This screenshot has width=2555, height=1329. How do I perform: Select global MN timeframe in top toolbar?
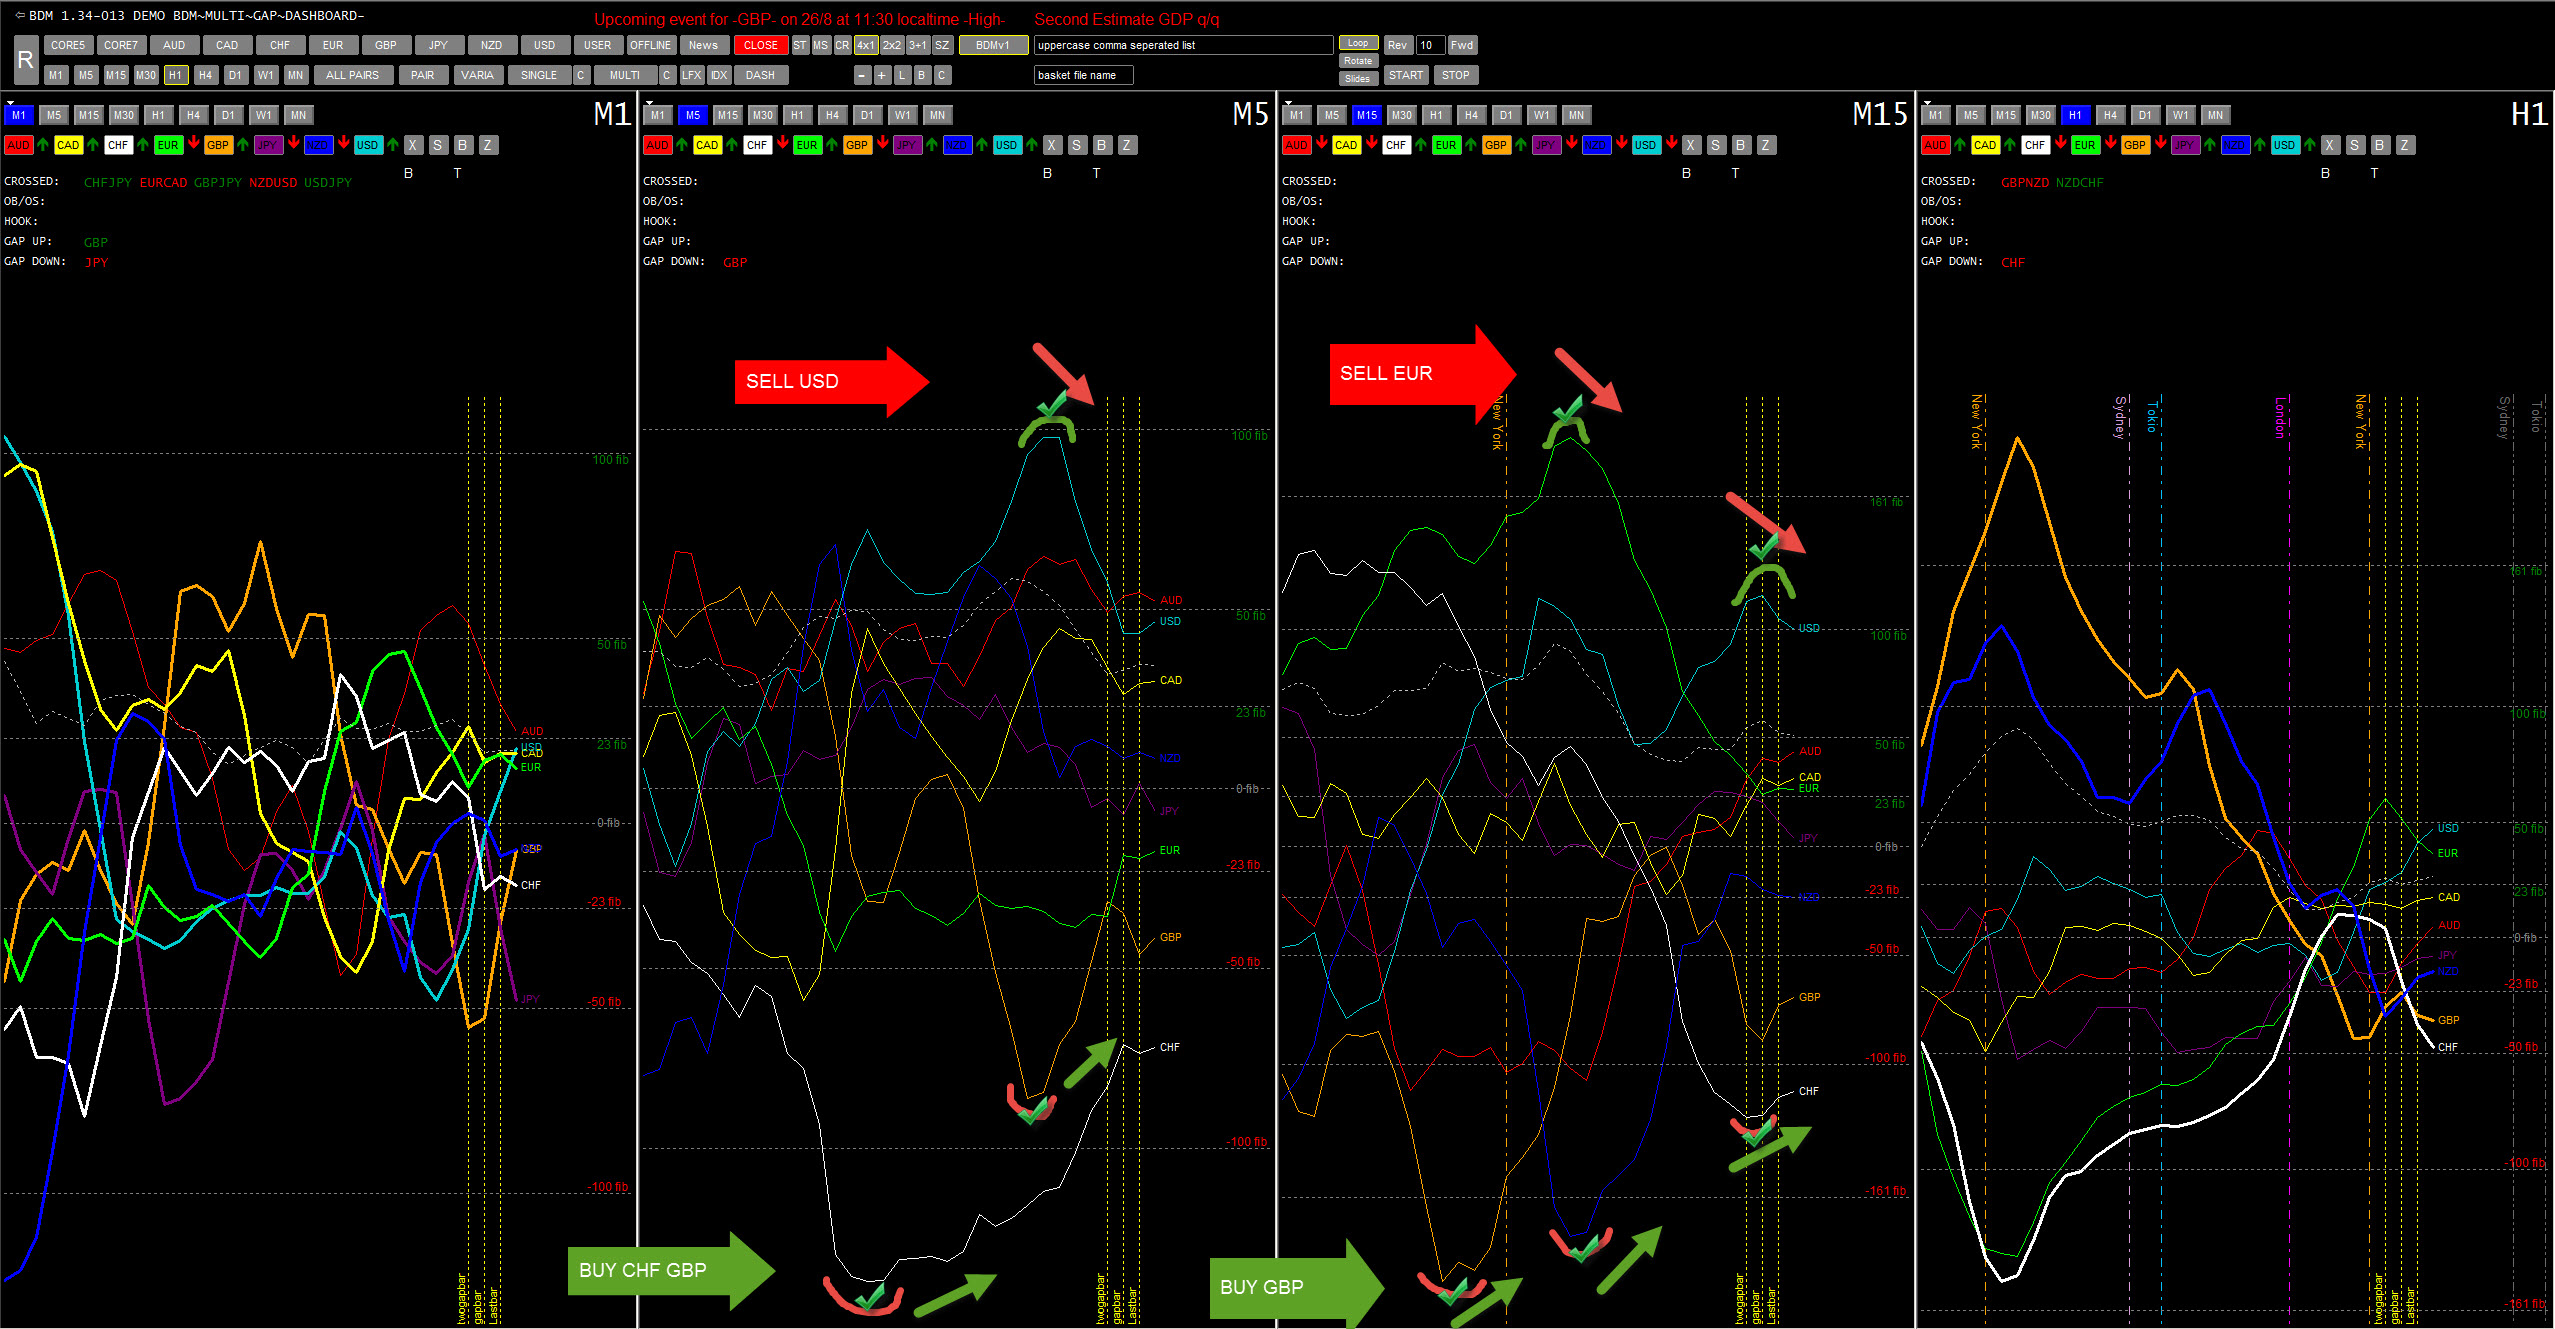click(296, 75)
